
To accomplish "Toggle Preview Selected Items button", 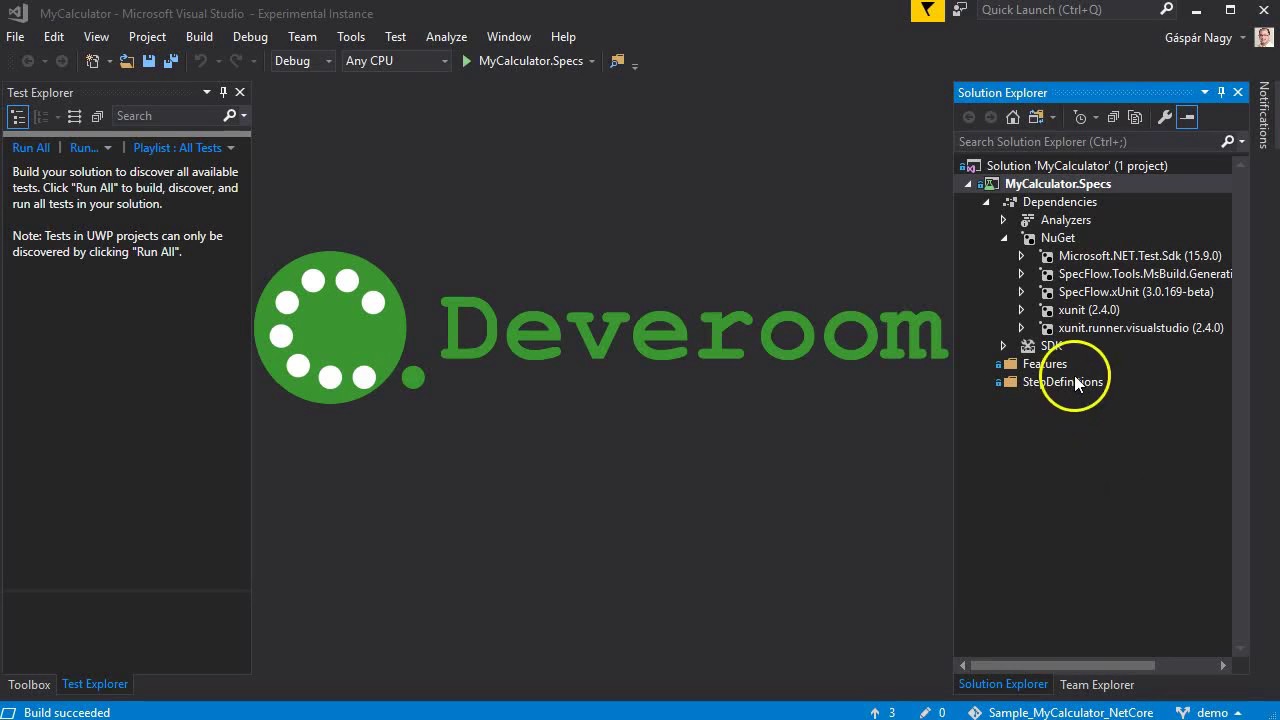I will point(1187,117).
